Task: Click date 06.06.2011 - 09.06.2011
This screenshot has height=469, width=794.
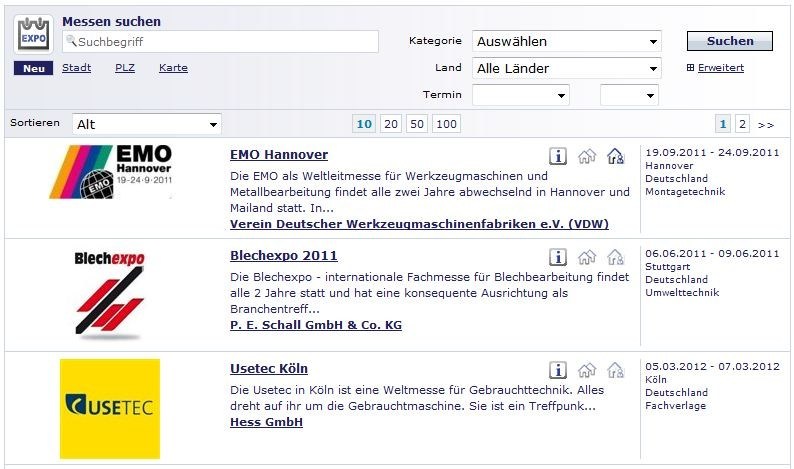Action: [712, 253]
